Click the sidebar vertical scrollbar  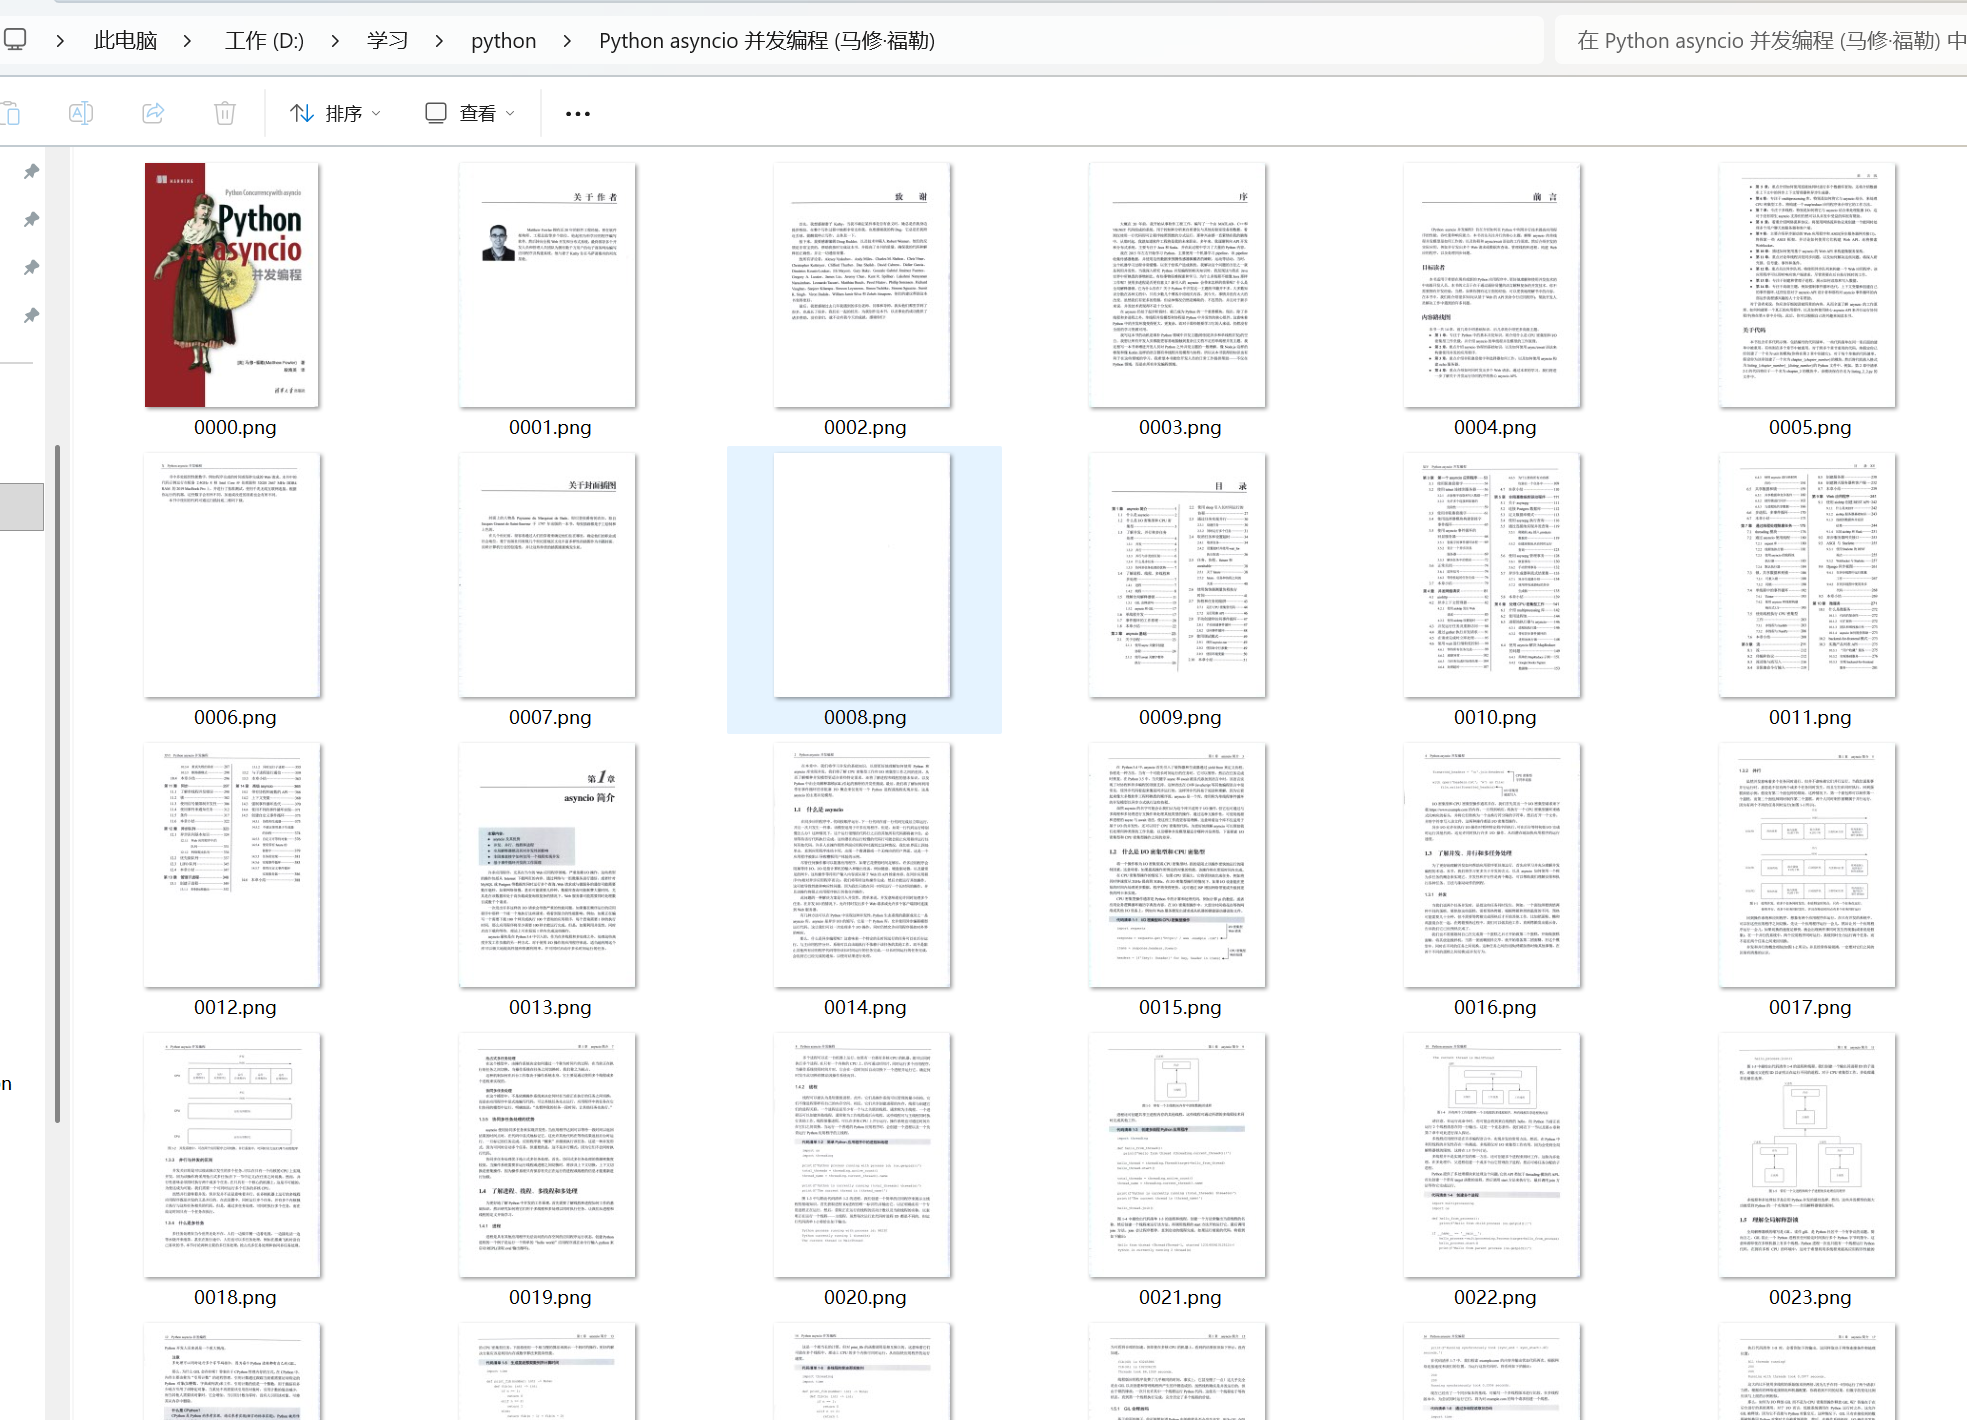point(57,783)
